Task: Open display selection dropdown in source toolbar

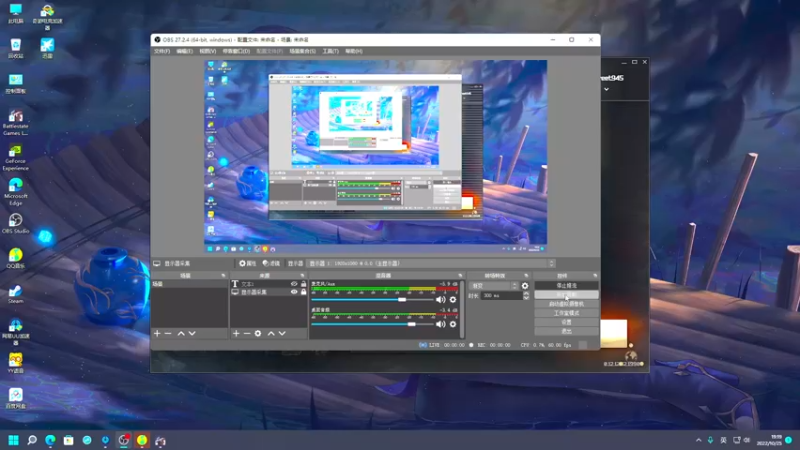Action: click(431, 263)
